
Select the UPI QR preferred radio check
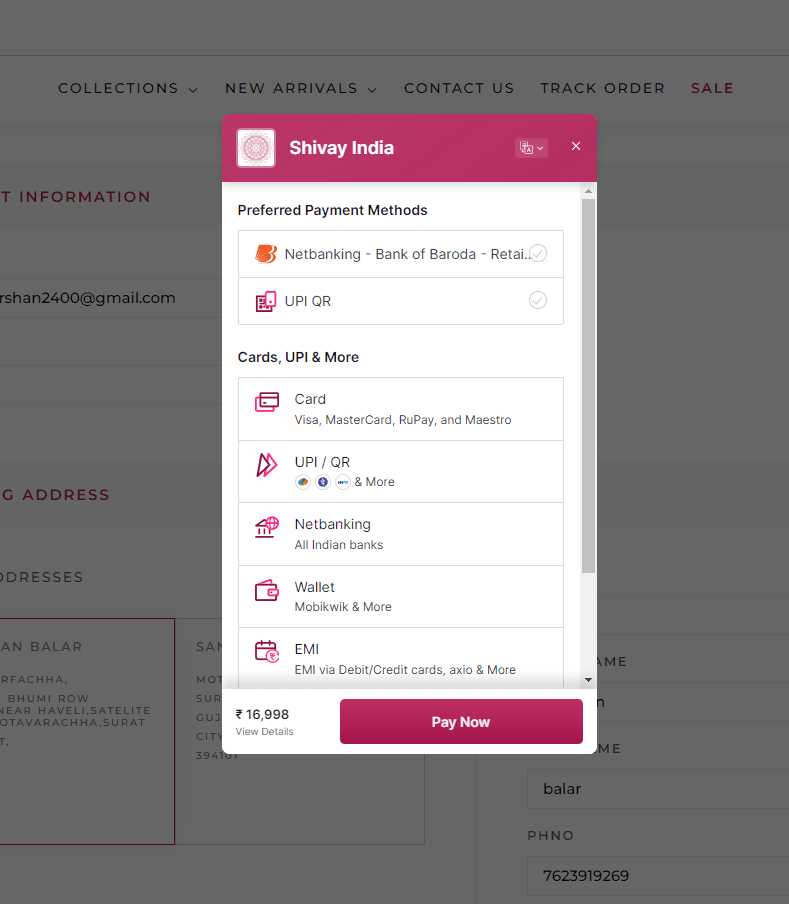point(538,300)
